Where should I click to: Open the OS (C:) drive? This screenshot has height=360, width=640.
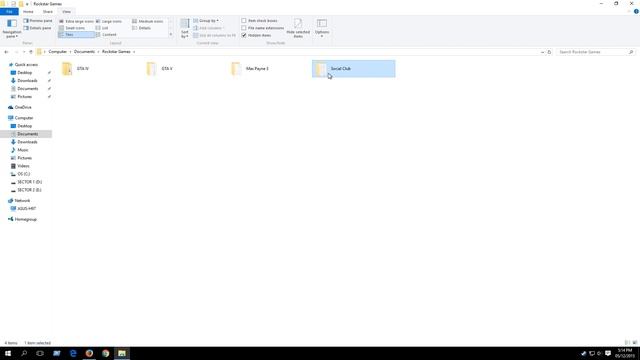click(x=23, y=174)
